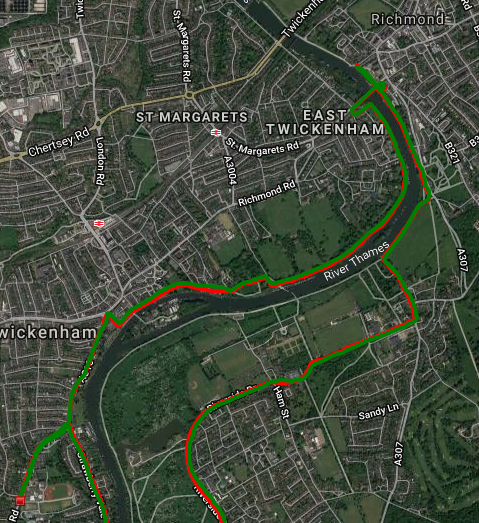Select the St. Margarets Rd label beside East Twickenham
479x523 pixels.
(262, 148)
